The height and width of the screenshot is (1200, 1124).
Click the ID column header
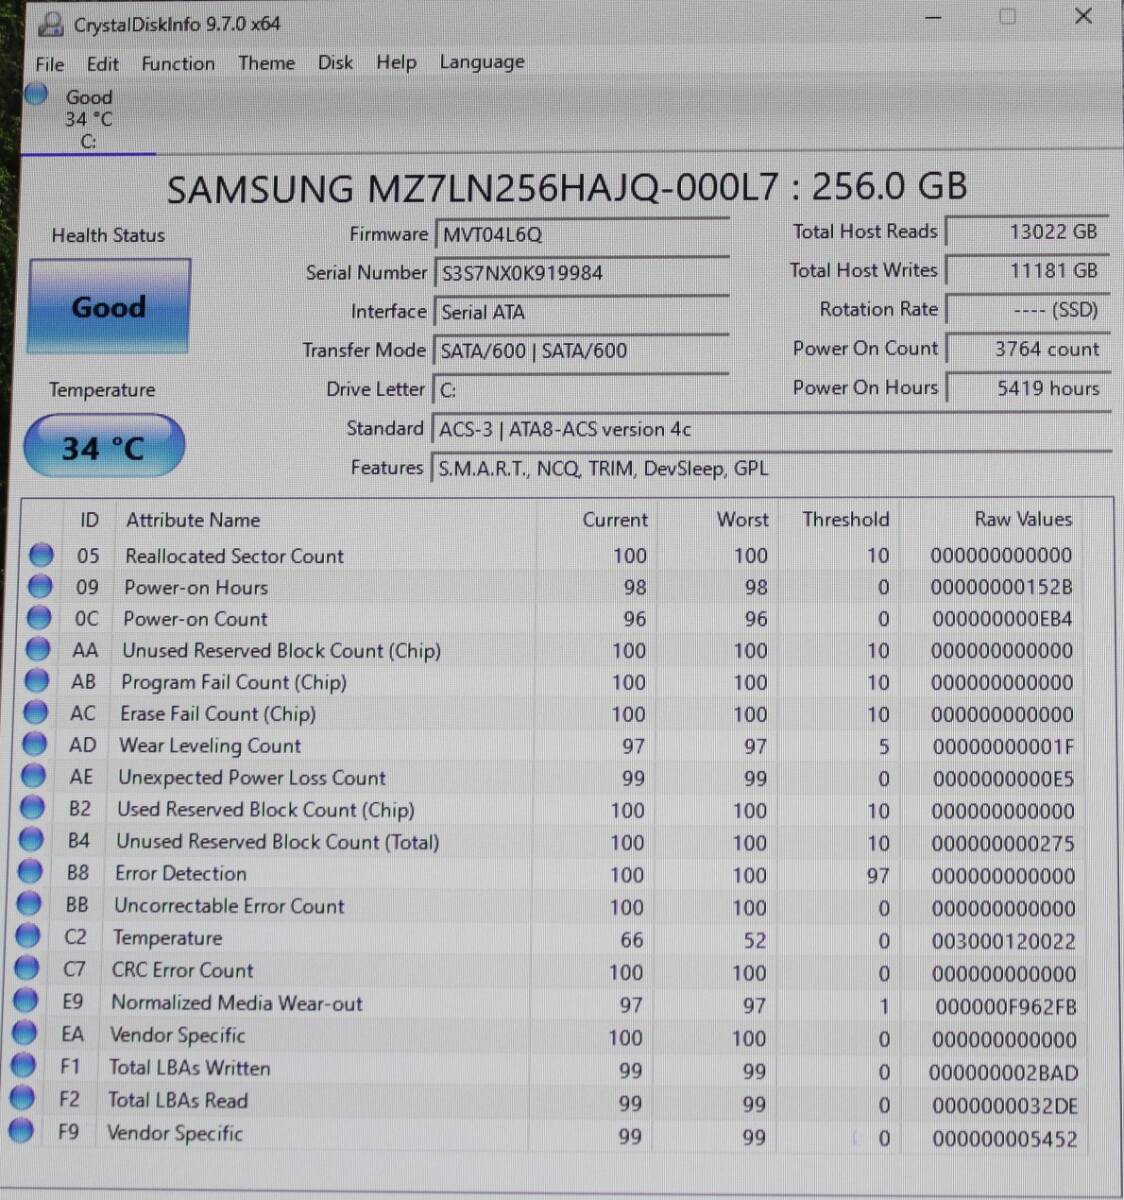pos(89,520)
